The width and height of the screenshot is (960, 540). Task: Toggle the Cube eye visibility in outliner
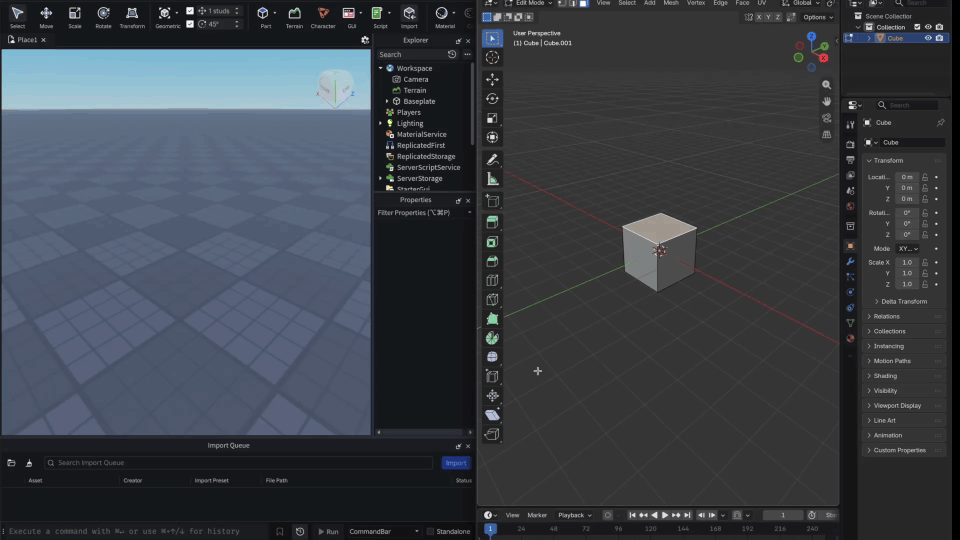pos(928,38)
